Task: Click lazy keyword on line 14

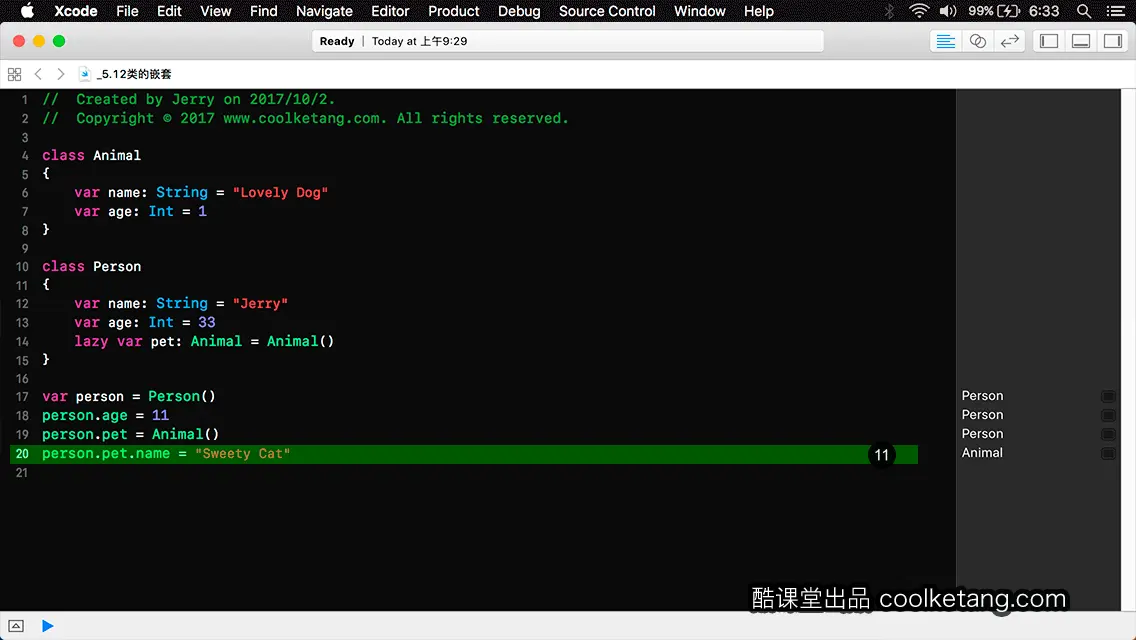Action: tap(91, 341)
